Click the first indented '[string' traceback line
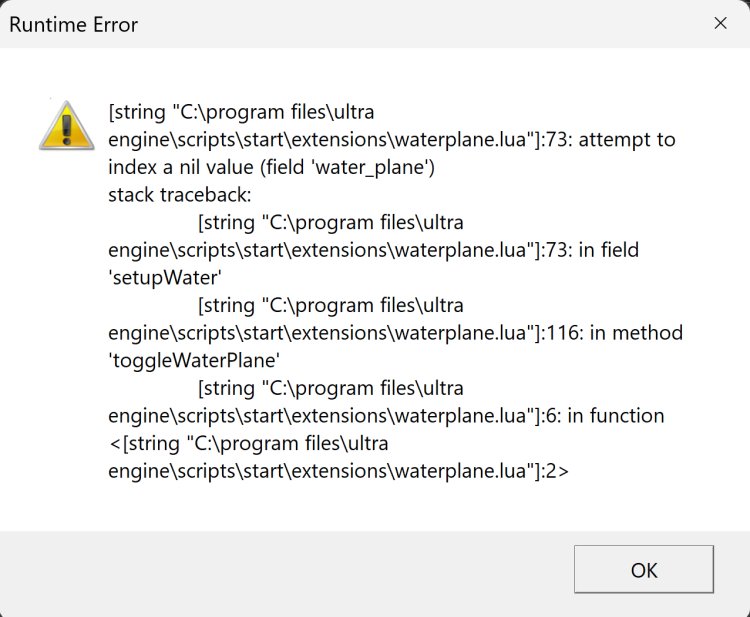 tap(331, 222)
